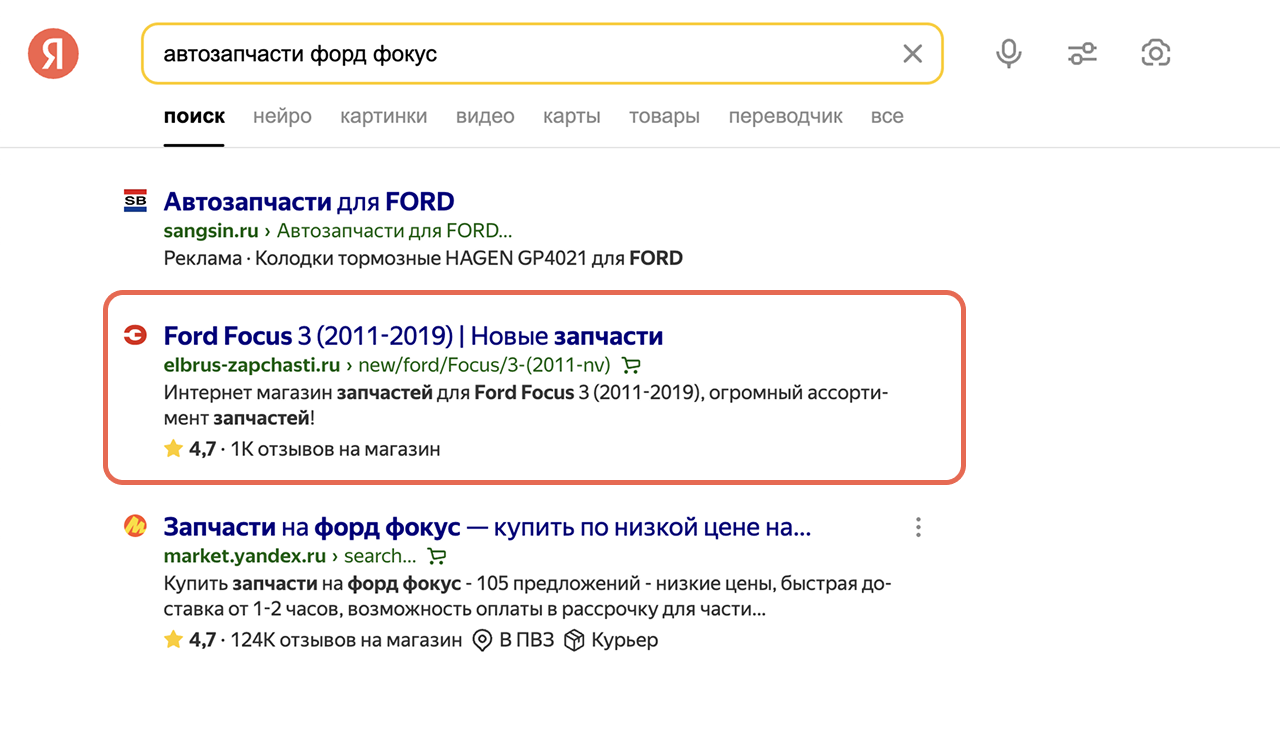Open search settings sliders icon

[1082, 53]
